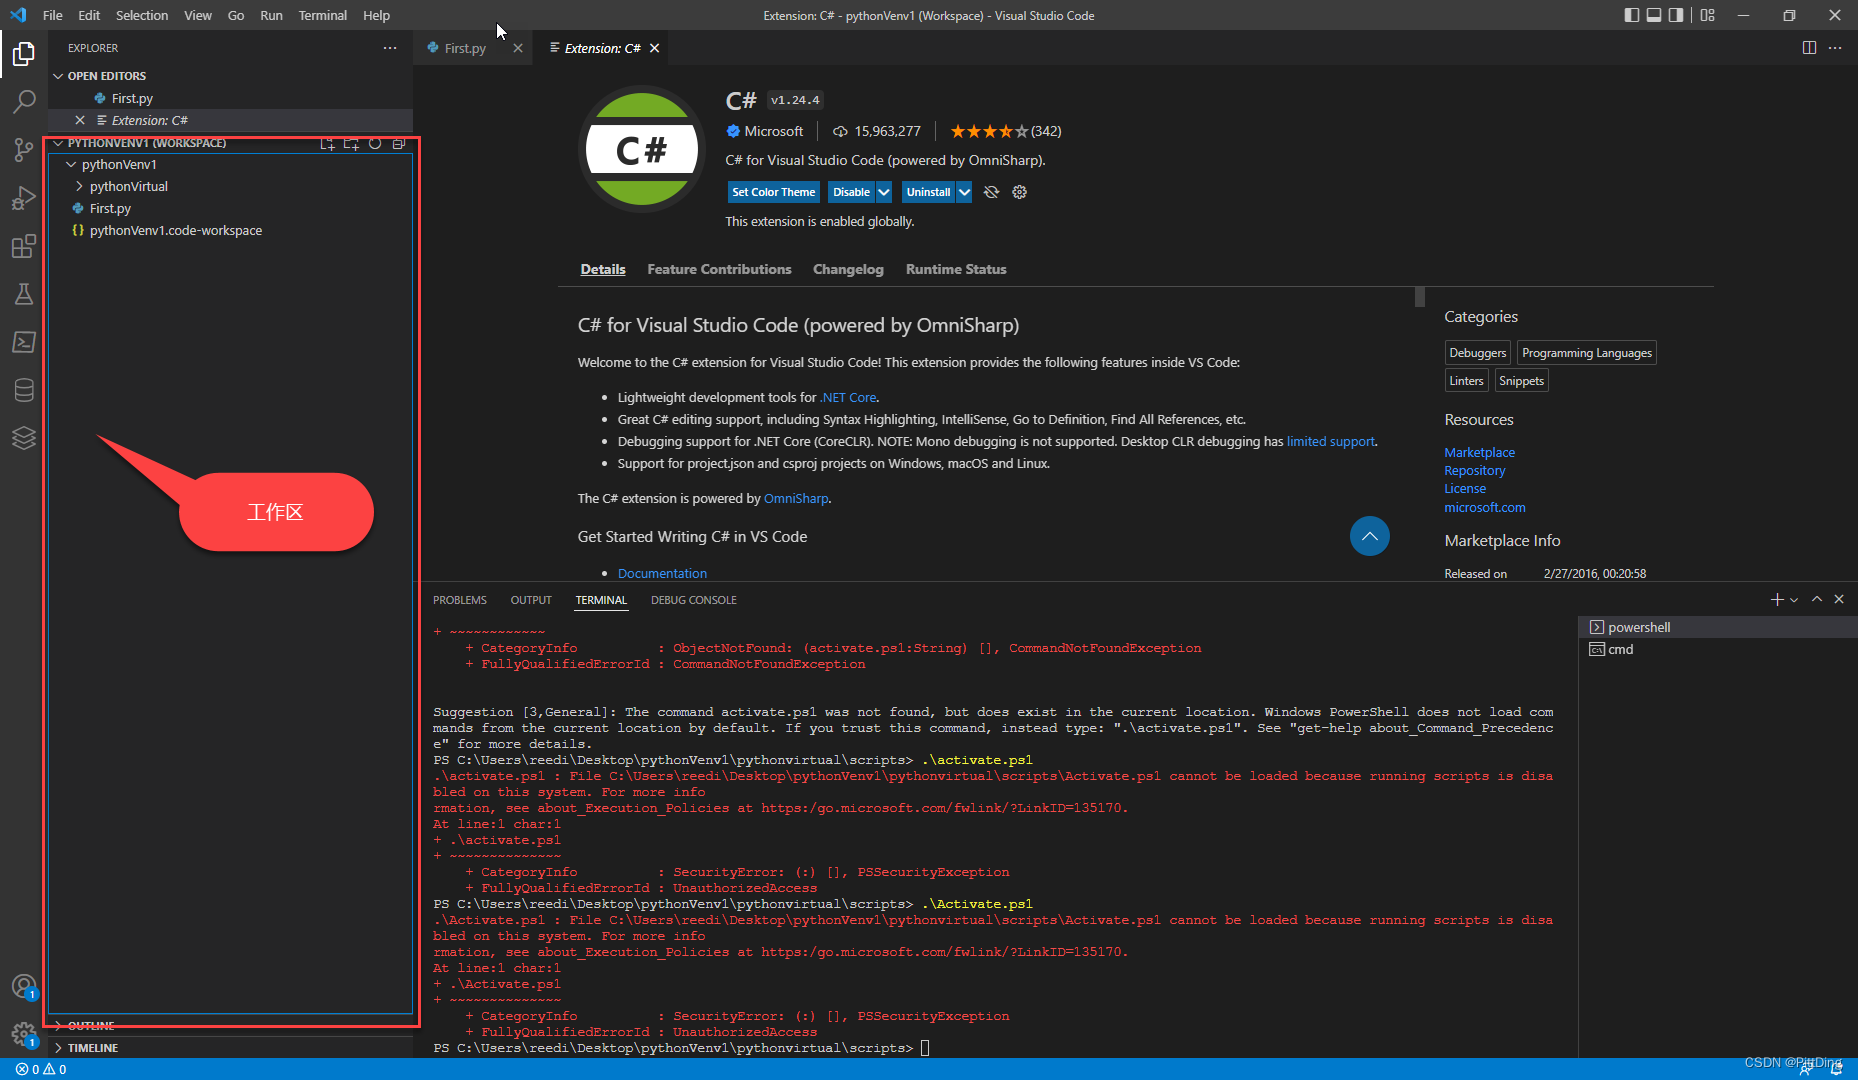Open pythonVenv1.code-workspace file in tree

pos(176,230)
